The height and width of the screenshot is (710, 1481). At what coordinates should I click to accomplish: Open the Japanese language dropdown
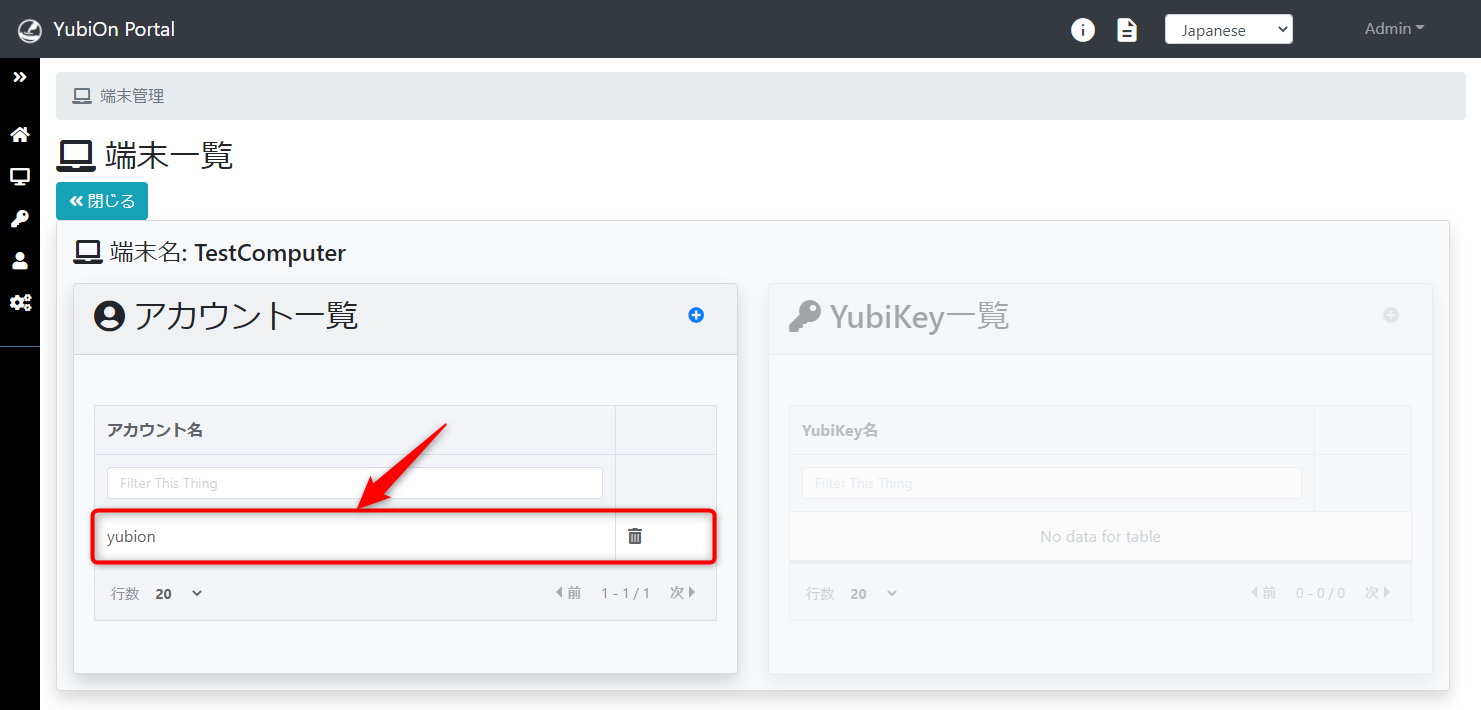point(1228,30)
